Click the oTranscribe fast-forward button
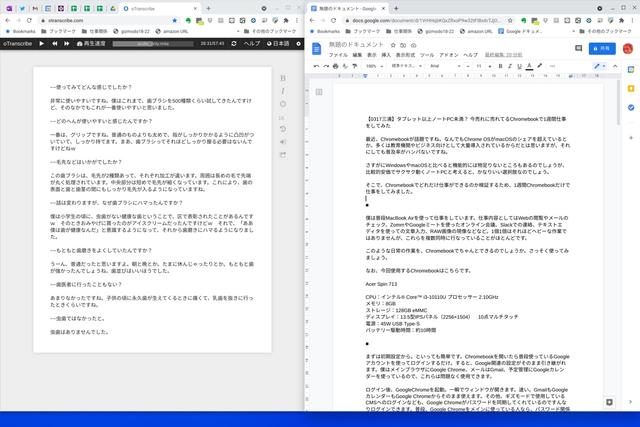 click(x=67, y=43)
